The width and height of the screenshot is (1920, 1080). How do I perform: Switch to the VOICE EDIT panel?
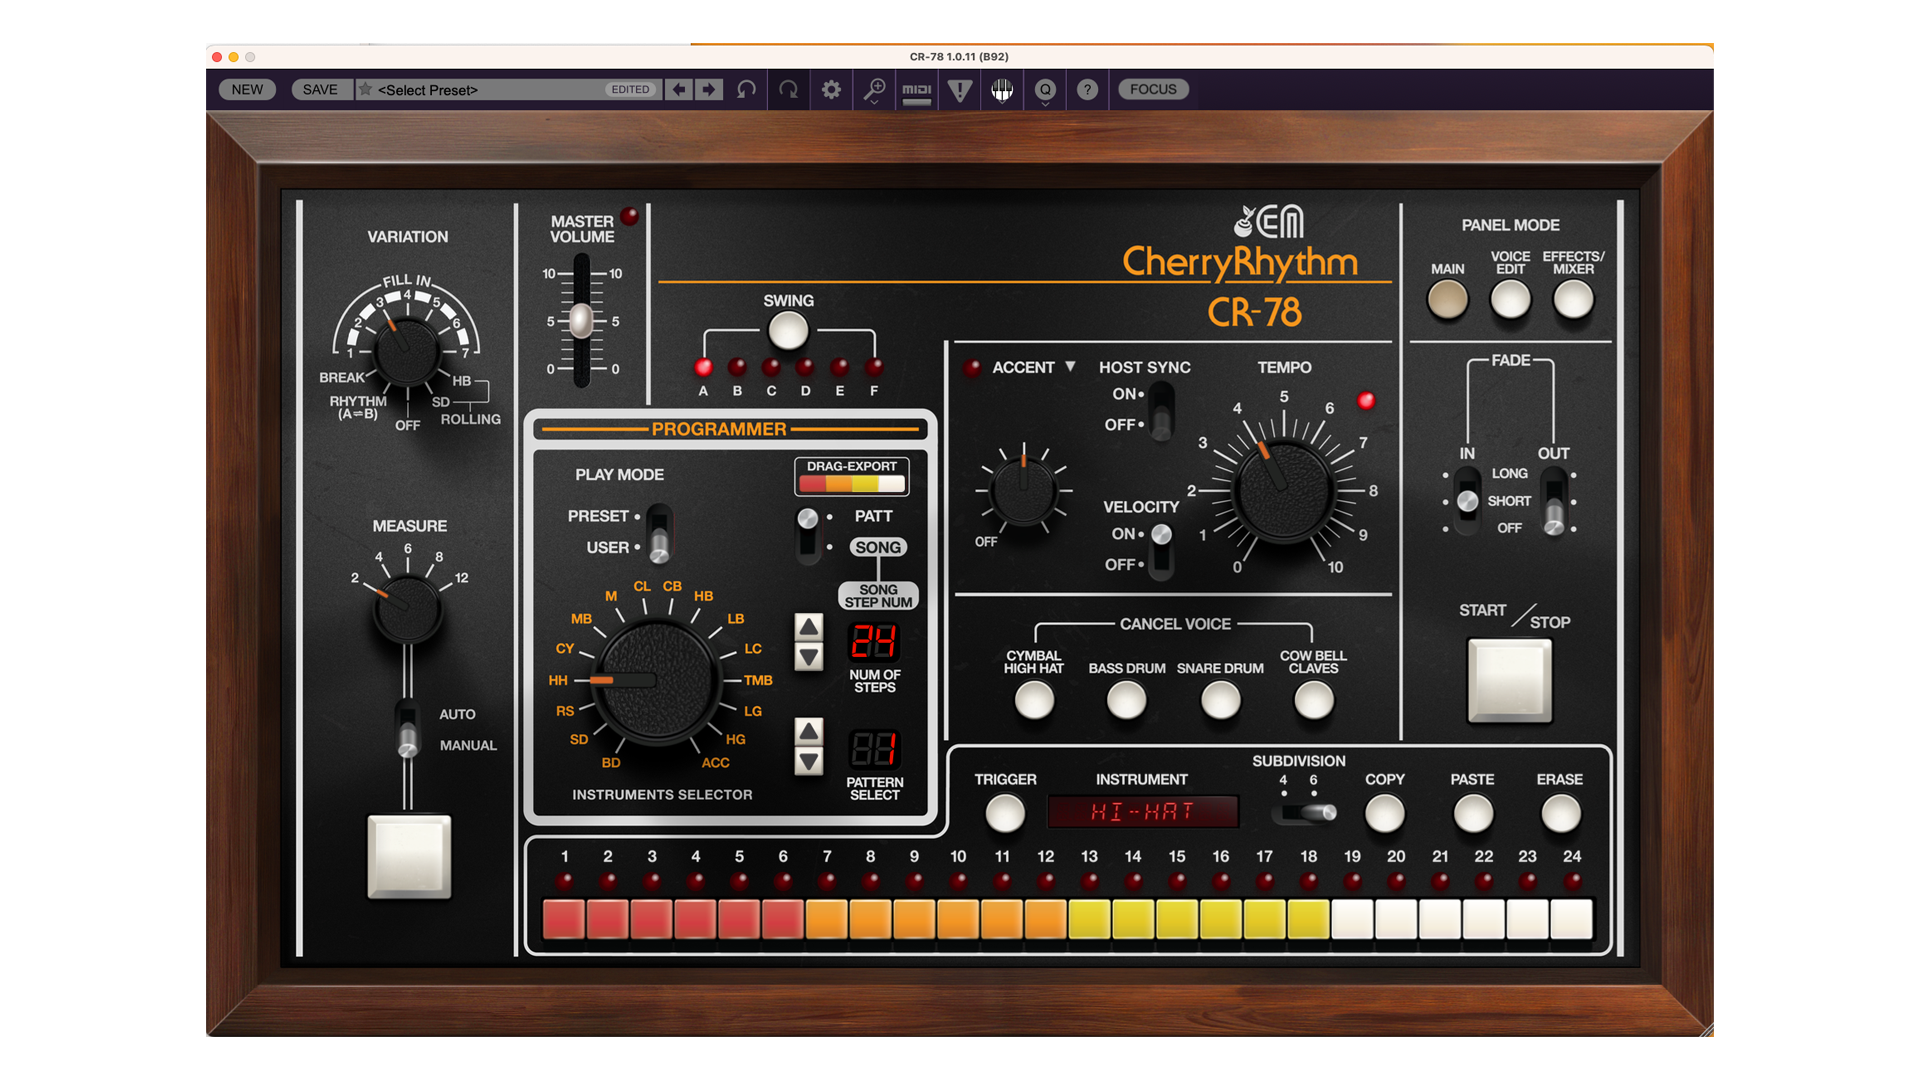[x=1510, y=299]
